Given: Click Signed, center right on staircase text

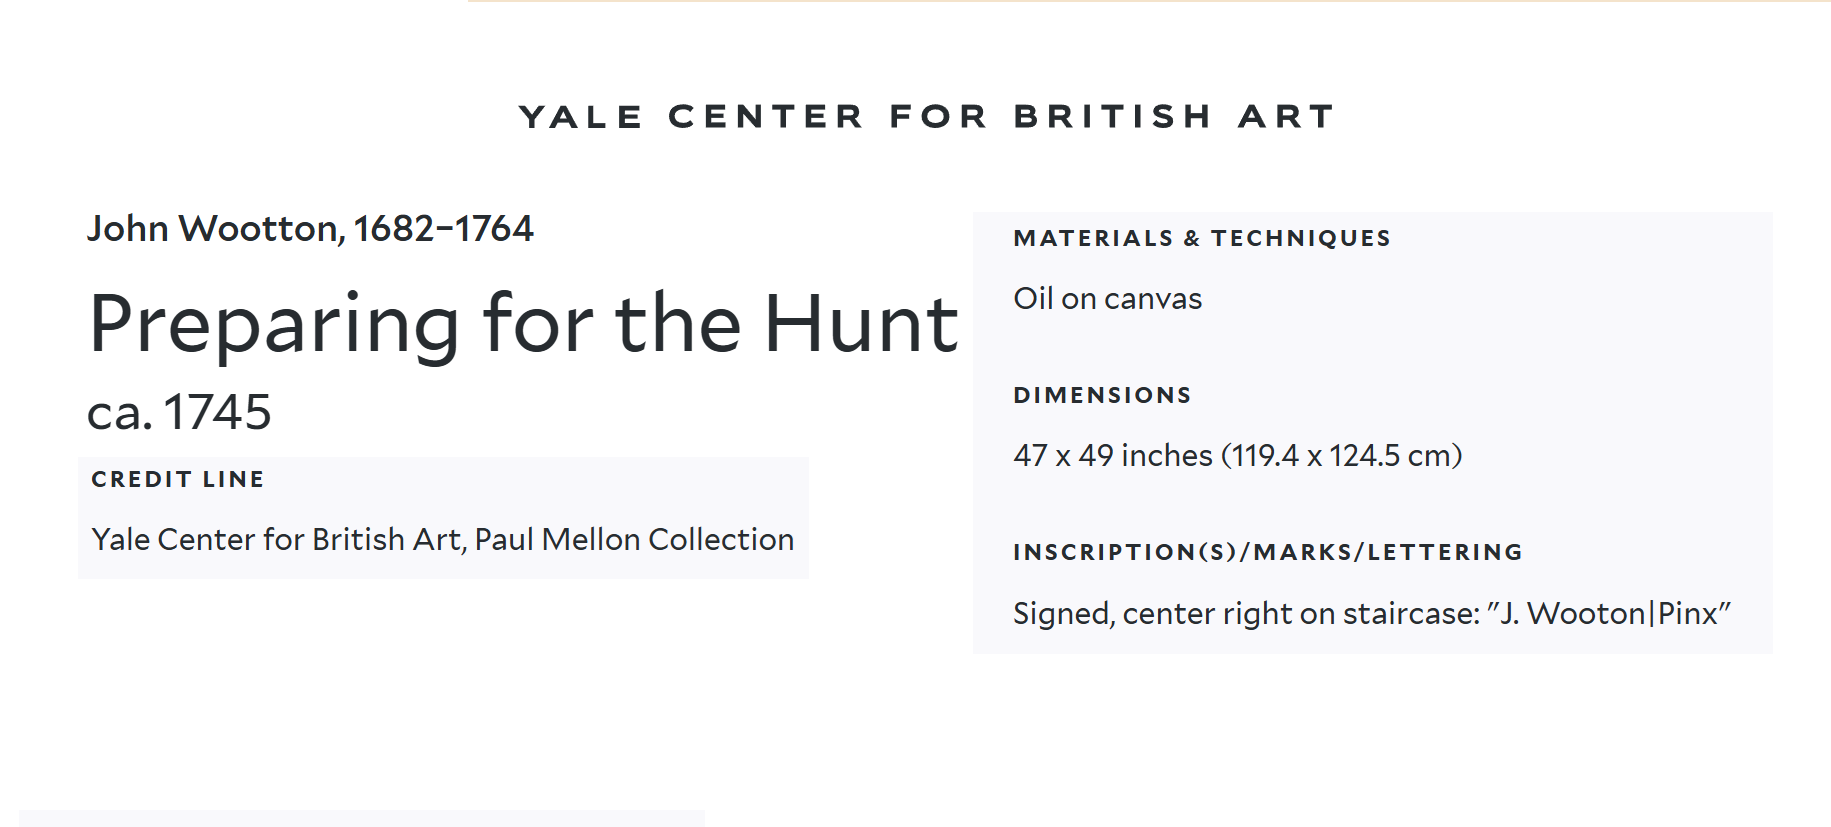Looking at the screenshot, I should point(1245,613).
